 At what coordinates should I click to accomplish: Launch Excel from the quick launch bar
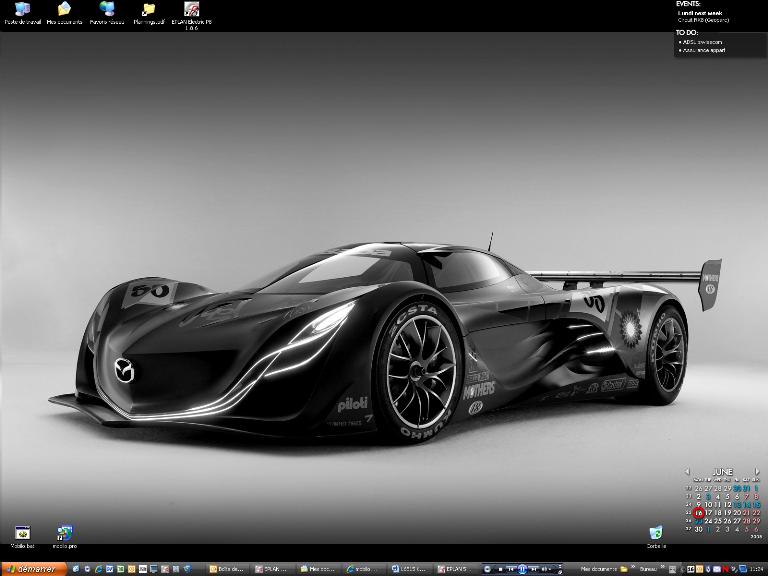click(x=120, y=569)
